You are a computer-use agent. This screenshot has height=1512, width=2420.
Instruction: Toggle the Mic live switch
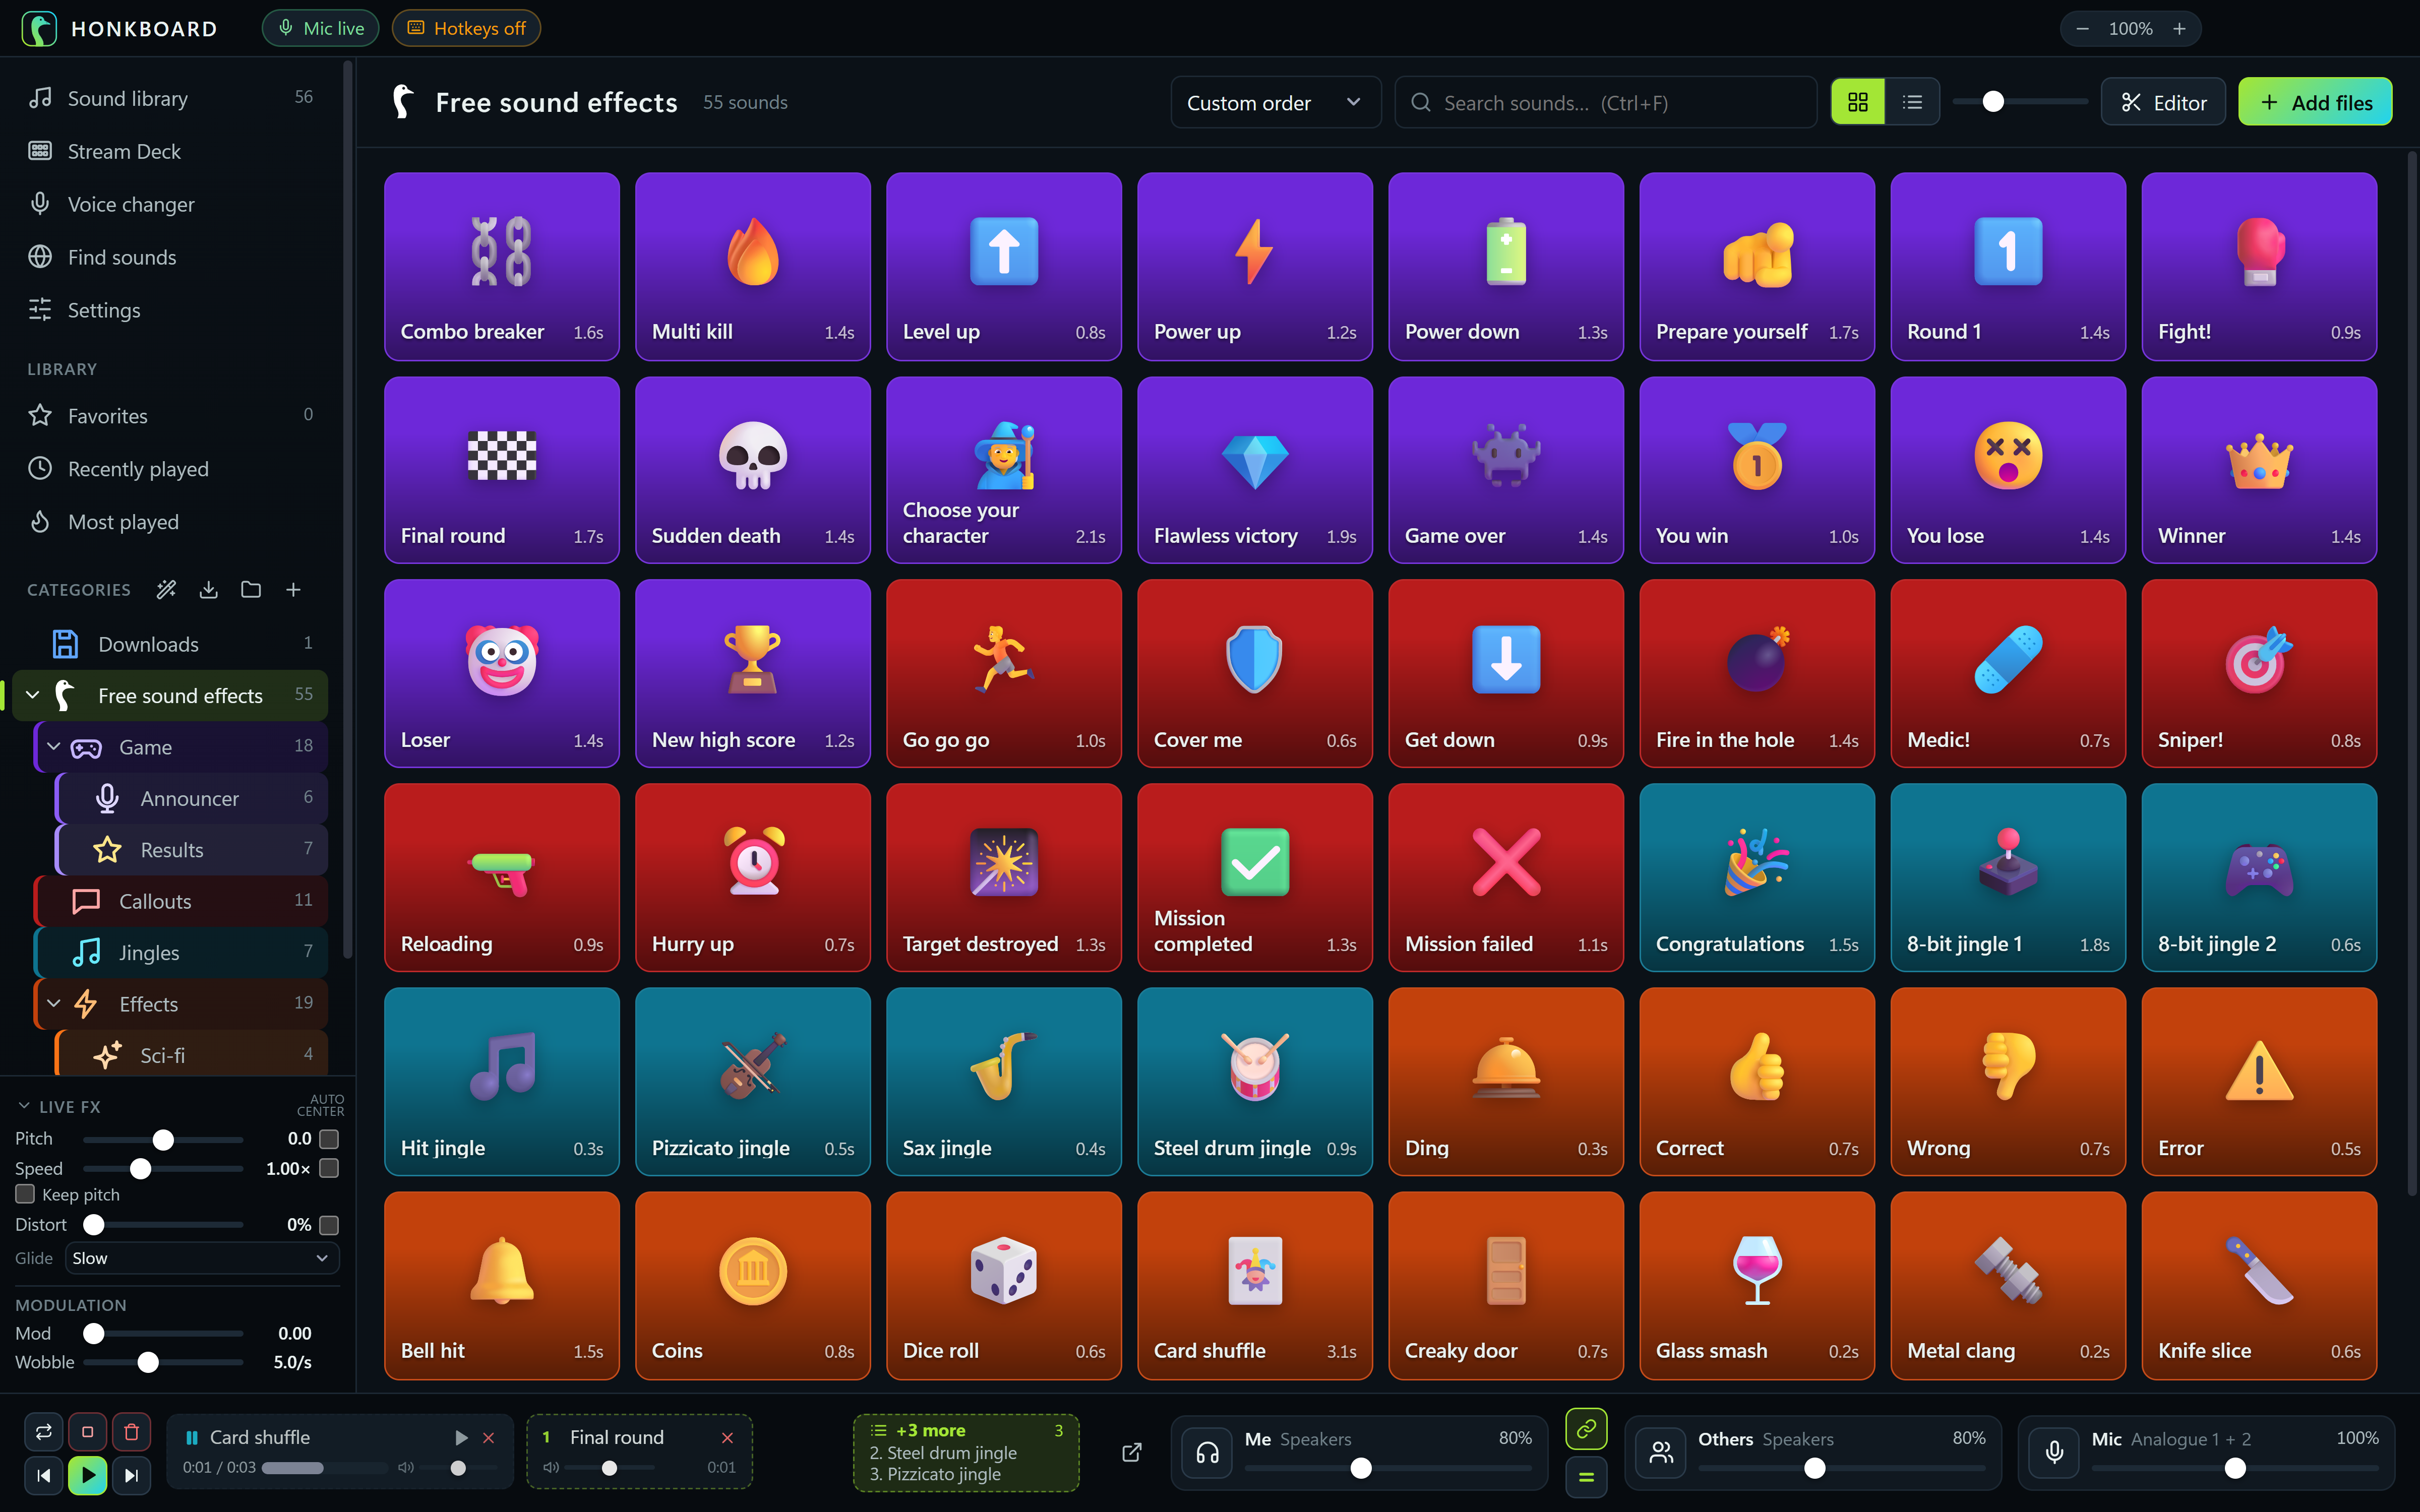point(320,28)
